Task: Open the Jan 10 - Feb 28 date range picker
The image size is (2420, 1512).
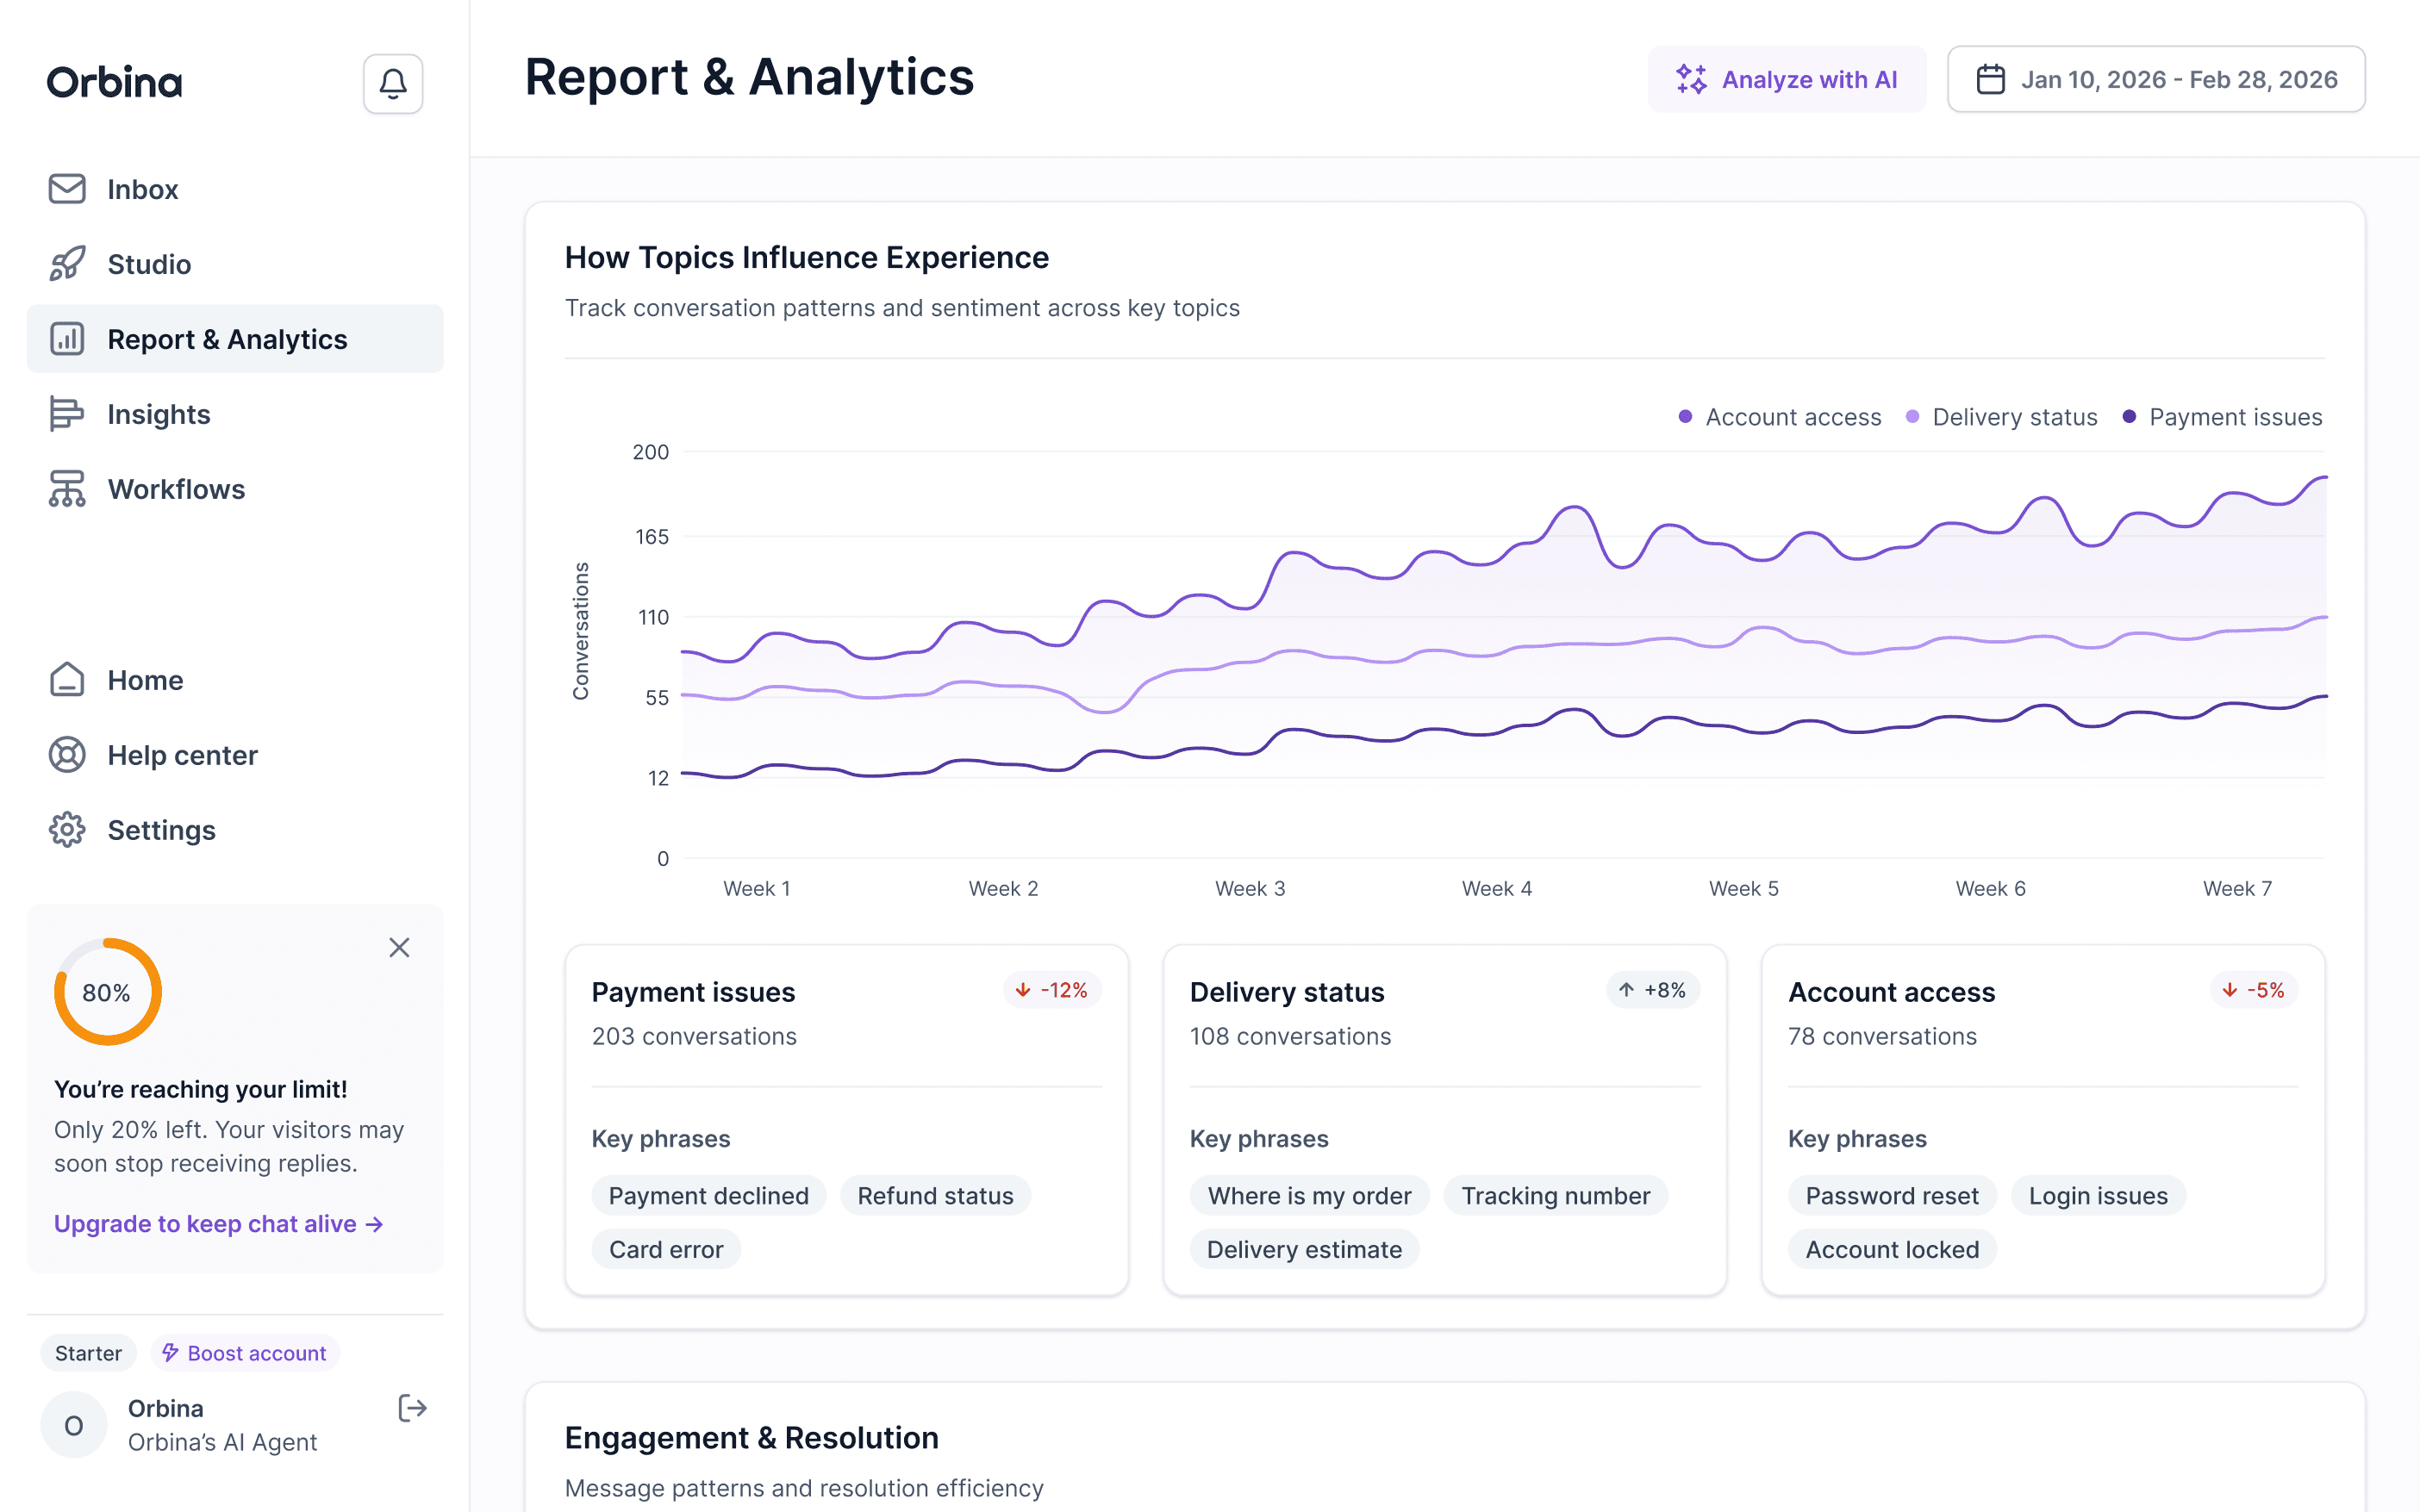Action: 2156,79
